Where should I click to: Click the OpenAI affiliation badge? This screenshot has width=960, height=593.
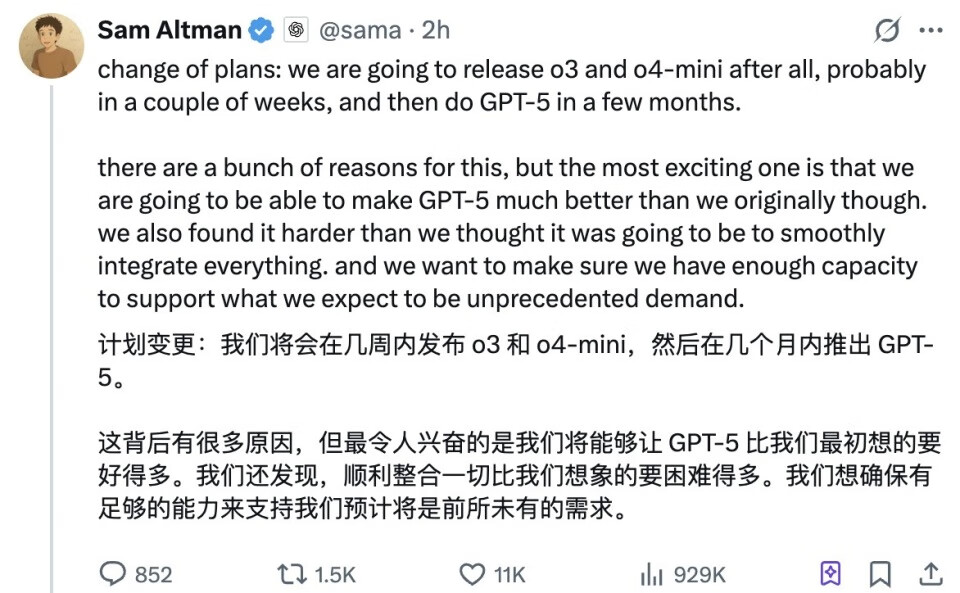click(295, 31)
